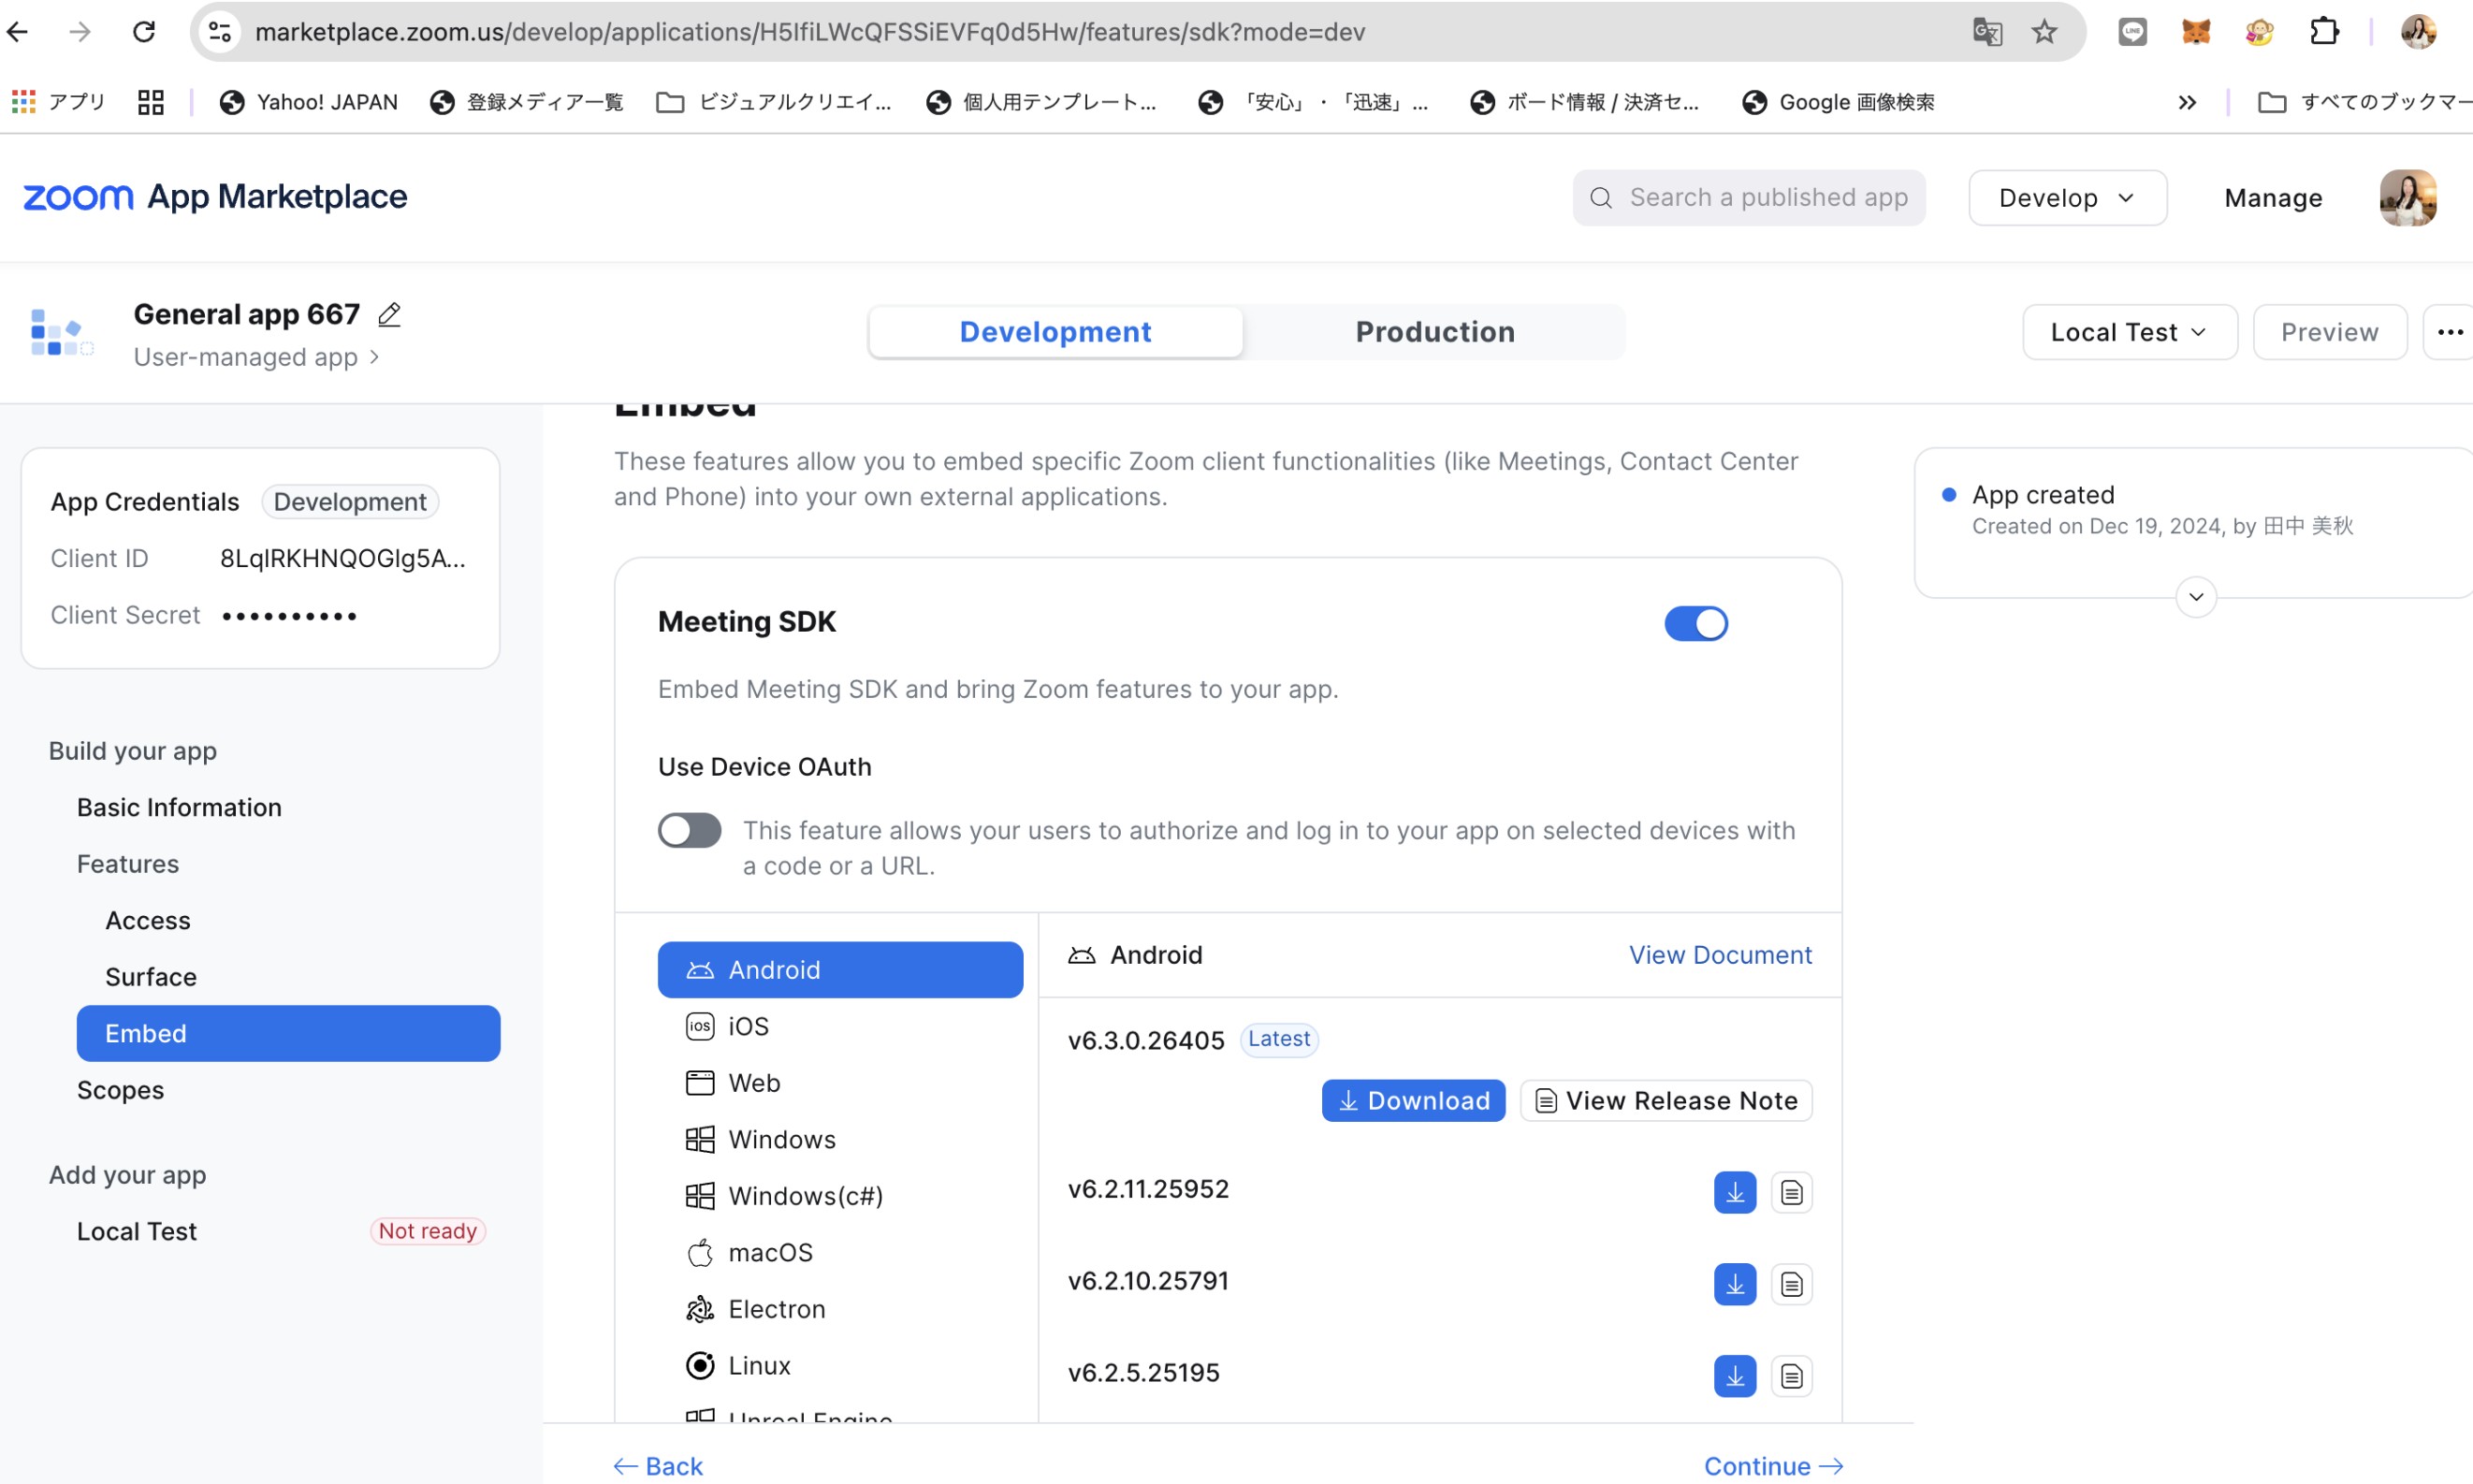The width and height of the screenshot is (2473, 1484).
Task: Open the LINE extension icon
Action: pyautogui.click(x=2132, y=32)
